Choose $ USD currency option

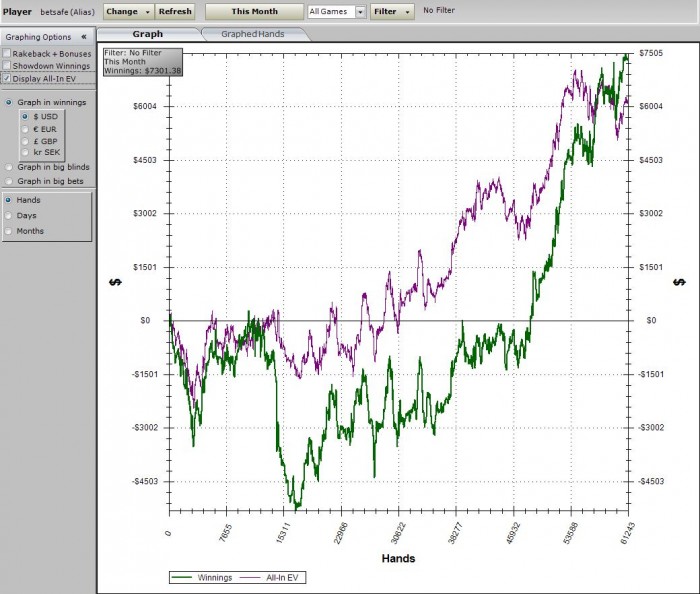(x=25, y=116)
